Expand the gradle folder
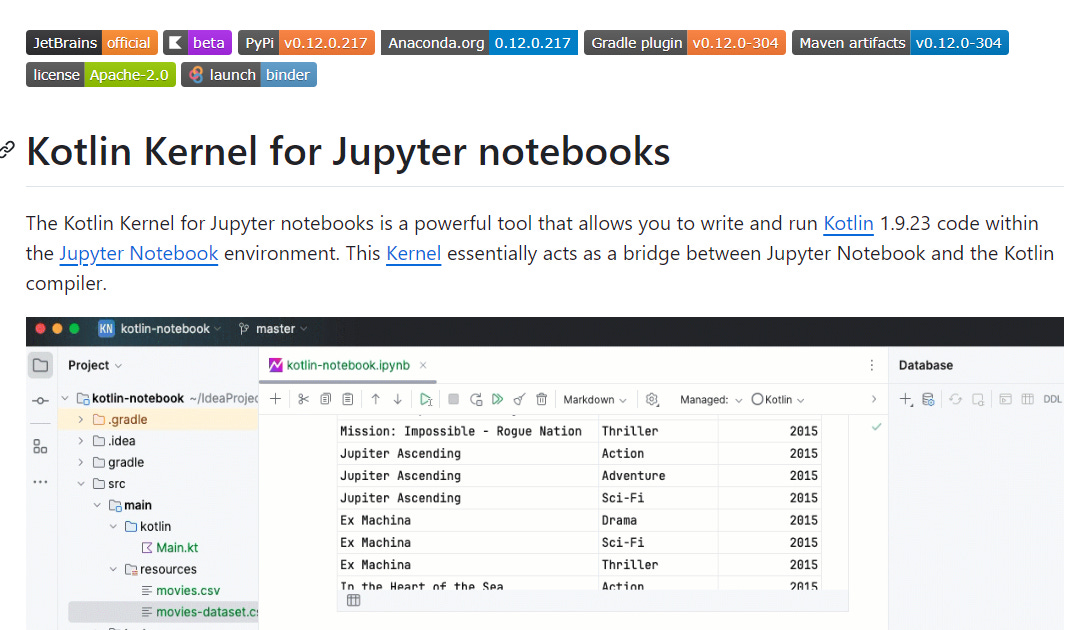The height and width of the screenshot is (630, 1090). point(81,462)
